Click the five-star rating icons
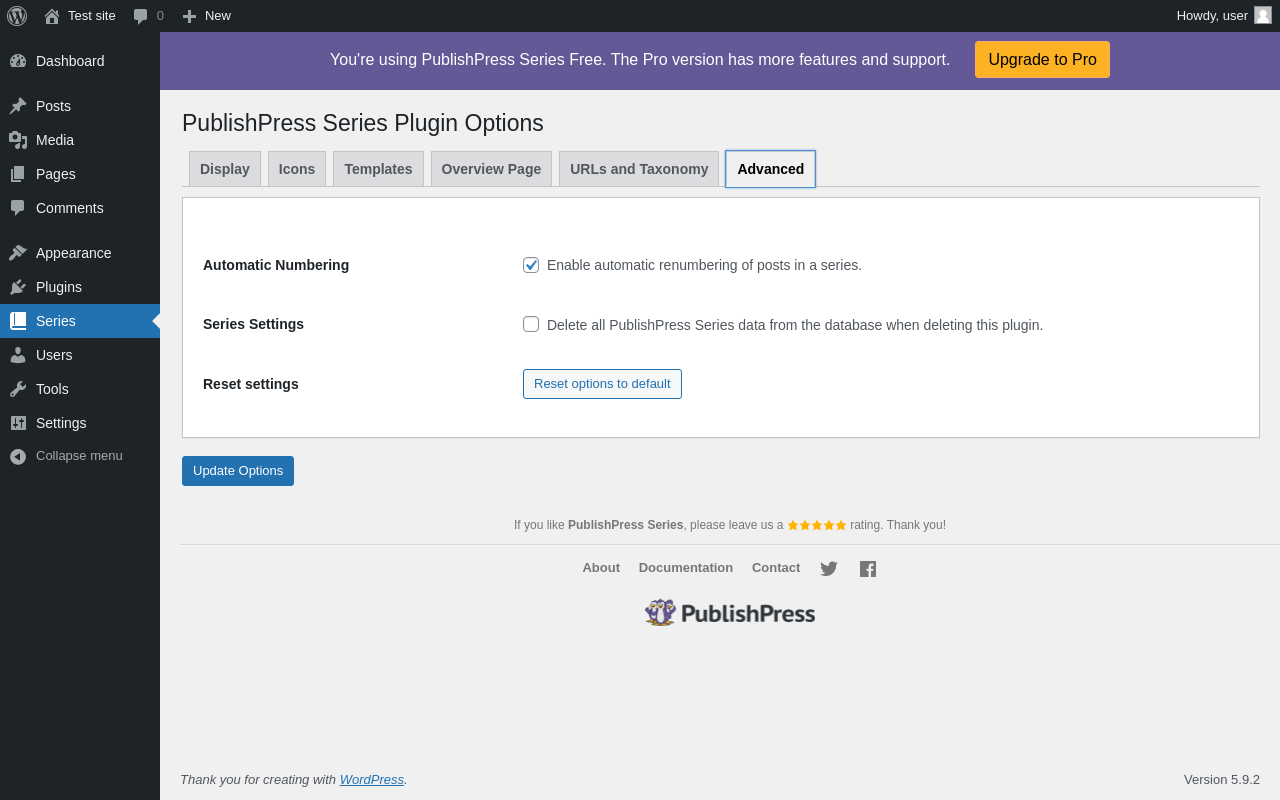Viewport: 1280px width, 800px height. click(x=817, y=525)
